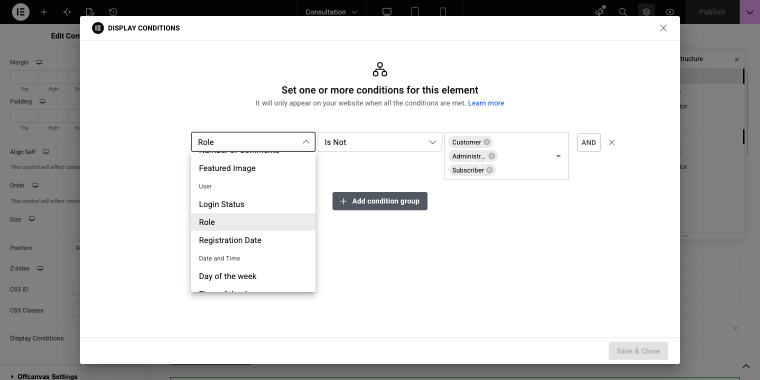Click the CSS ID input field
The image size is (760, 380).
[x=76, y=289]
